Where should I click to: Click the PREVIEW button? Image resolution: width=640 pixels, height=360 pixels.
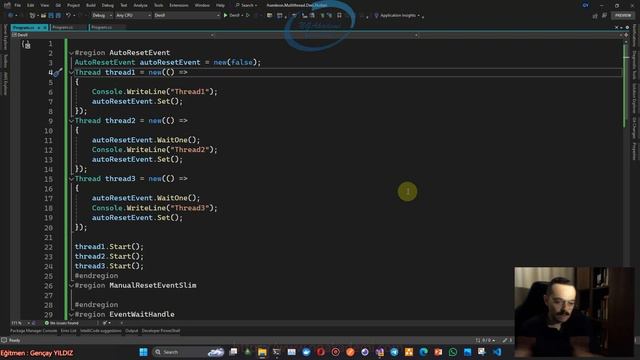pyautogui.click(x=623, y=16)
